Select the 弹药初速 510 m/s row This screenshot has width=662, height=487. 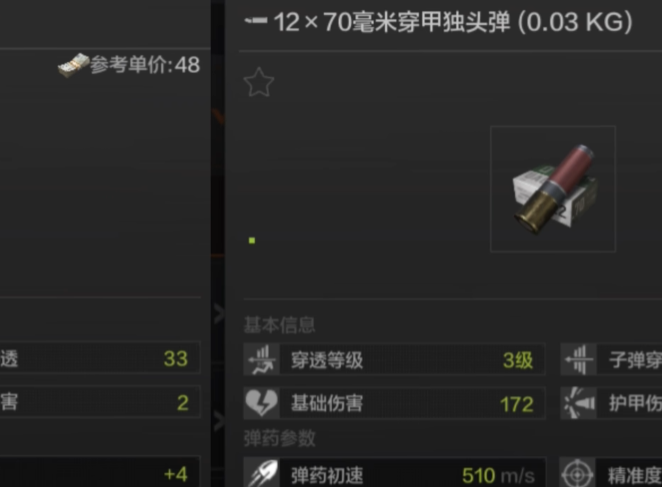point(394,473)
